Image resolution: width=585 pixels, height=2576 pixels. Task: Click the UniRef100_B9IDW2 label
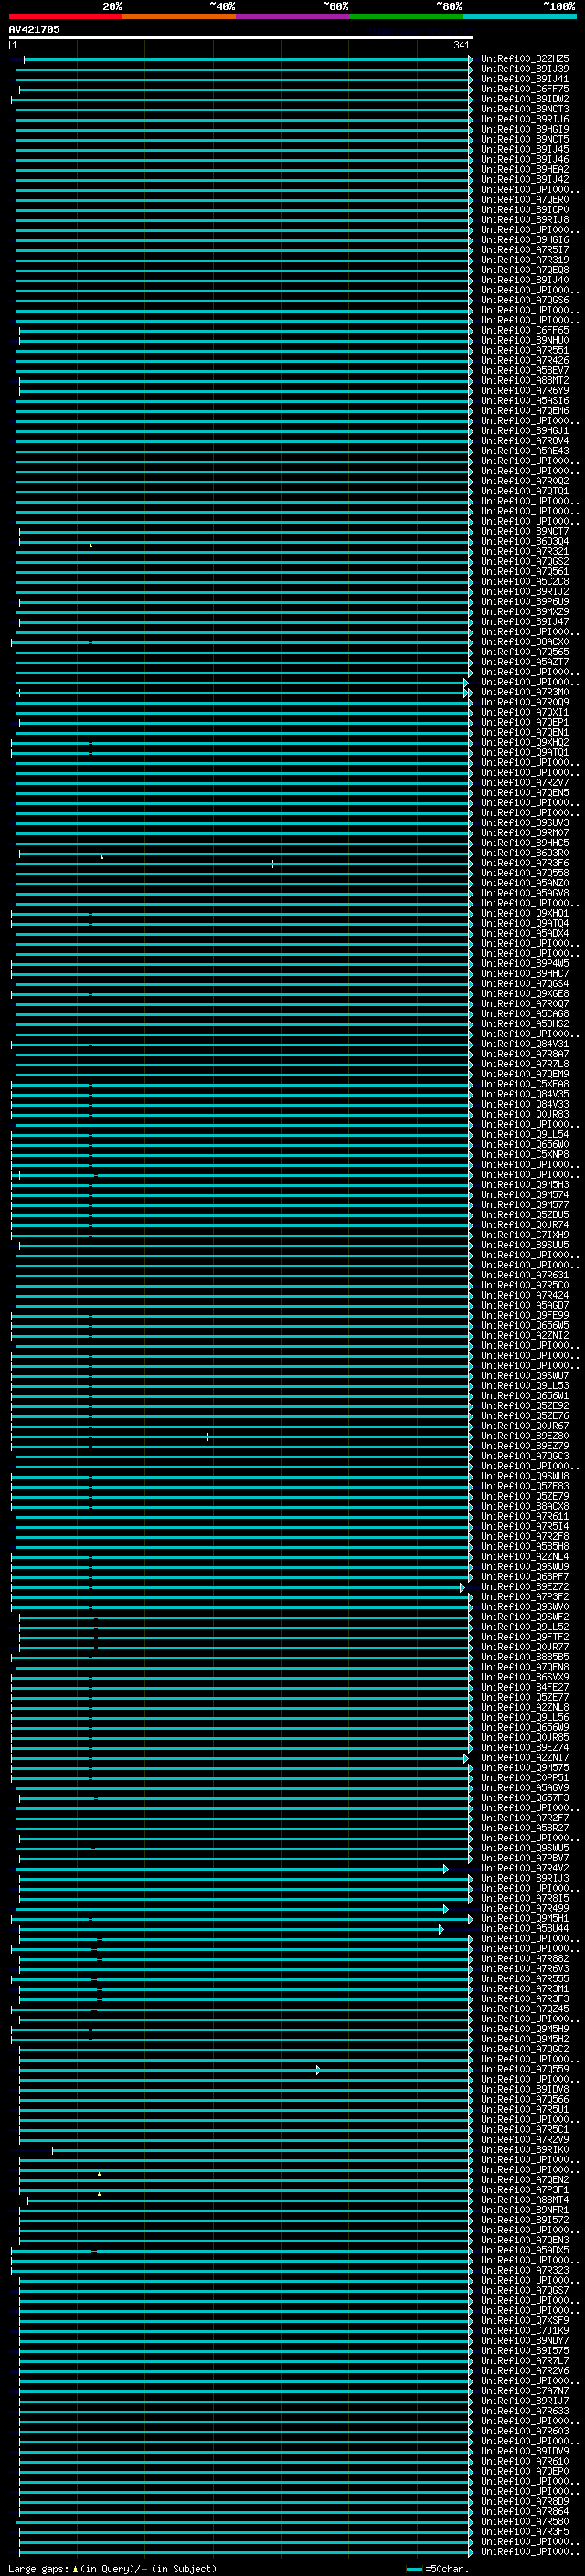click(x=525, y=99)
